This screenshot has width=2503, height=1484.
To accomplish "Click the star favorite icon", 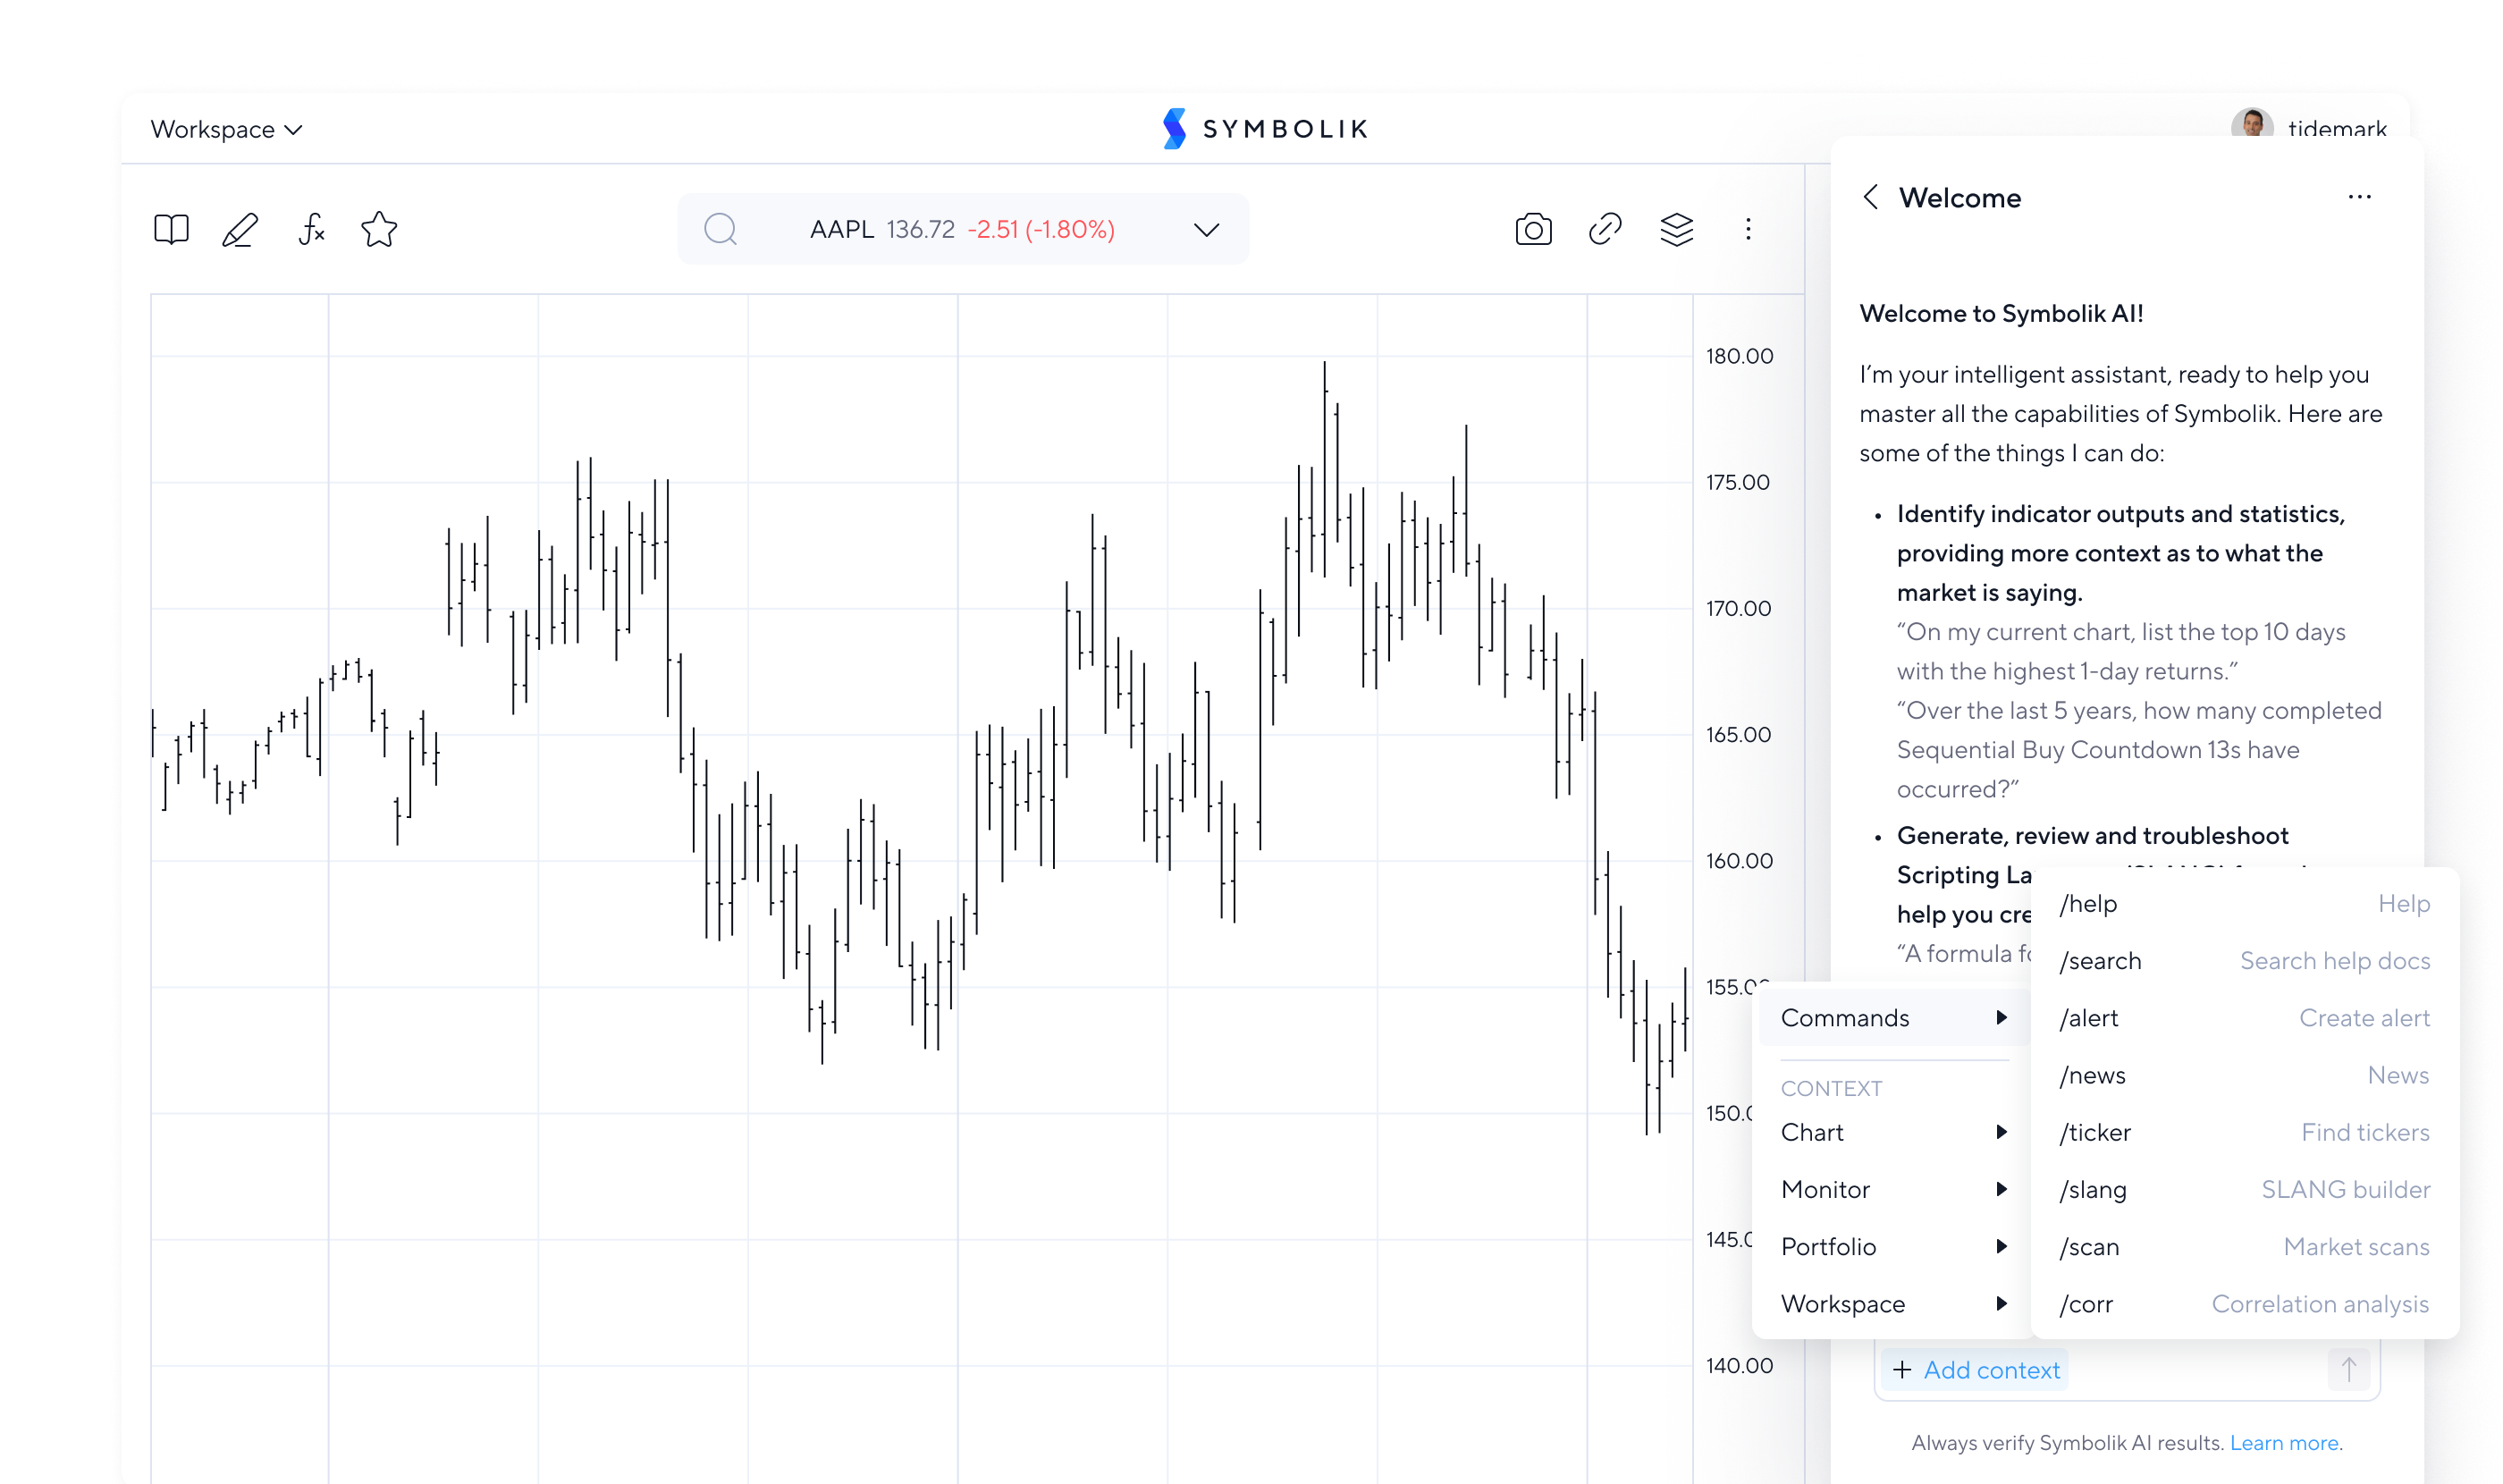I will pyautogui.click(x=379, y=229).
